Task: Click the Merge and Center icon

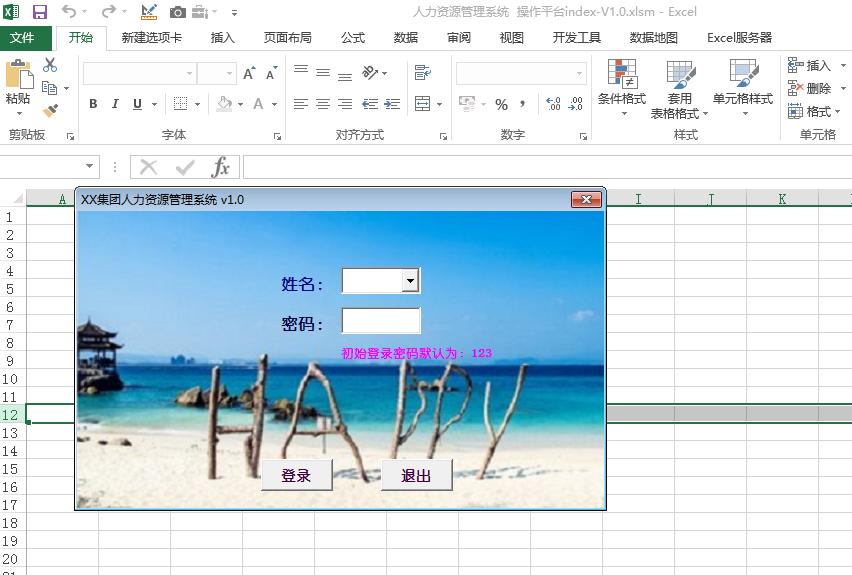Action: (423, 104)
